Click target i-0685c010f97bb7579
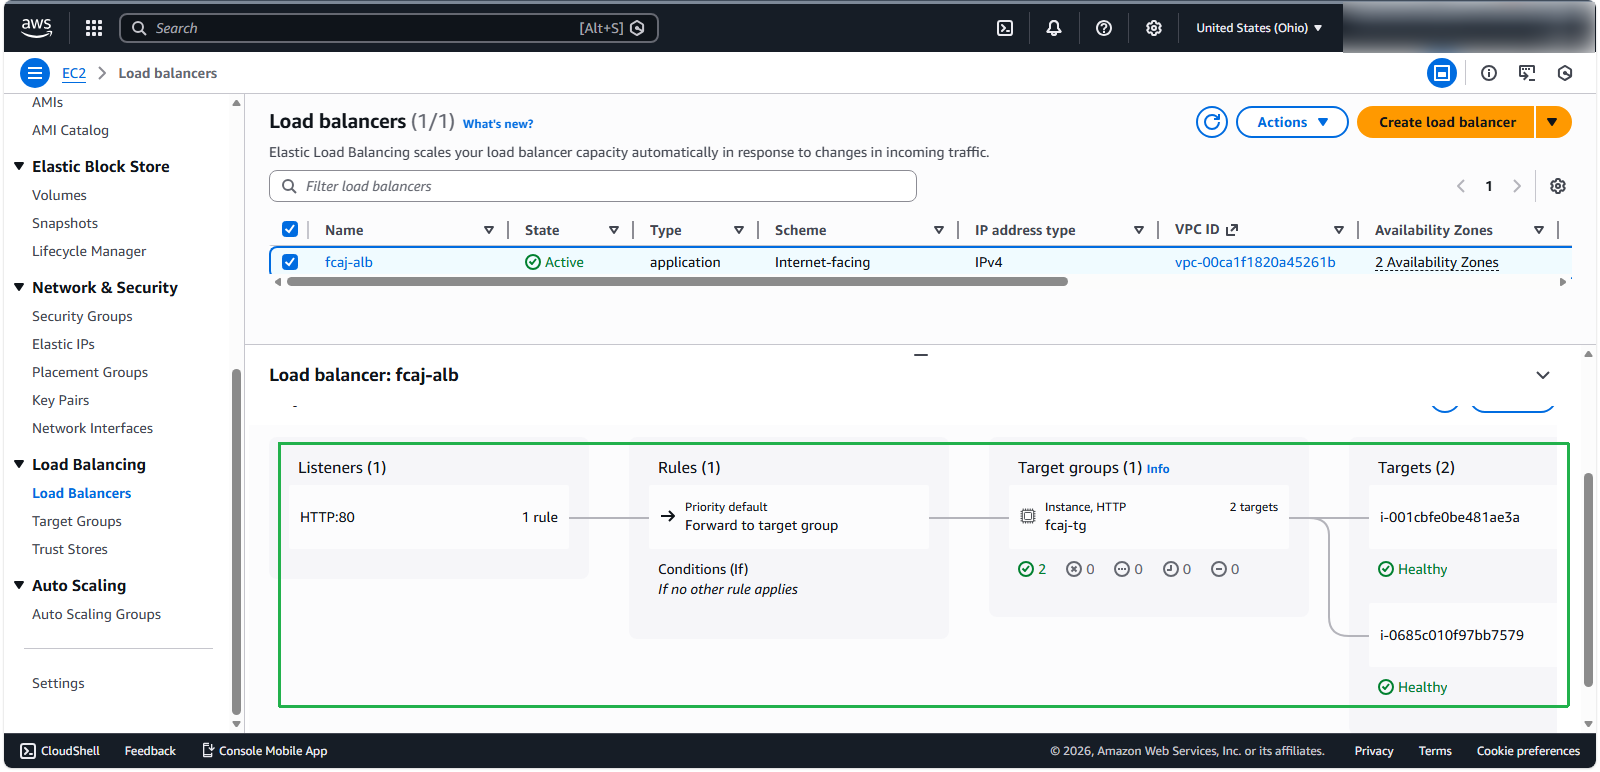 1452,635
